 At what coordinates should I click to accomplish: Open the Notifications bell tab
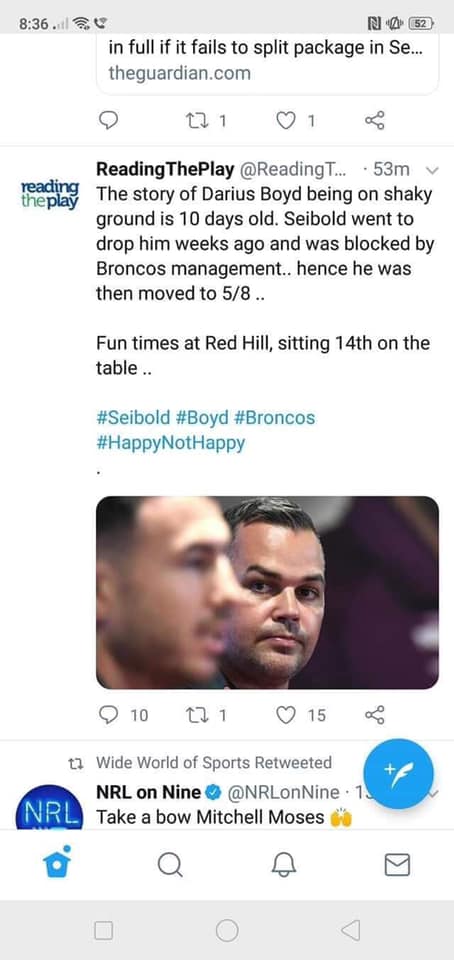[x=284, y=864]
